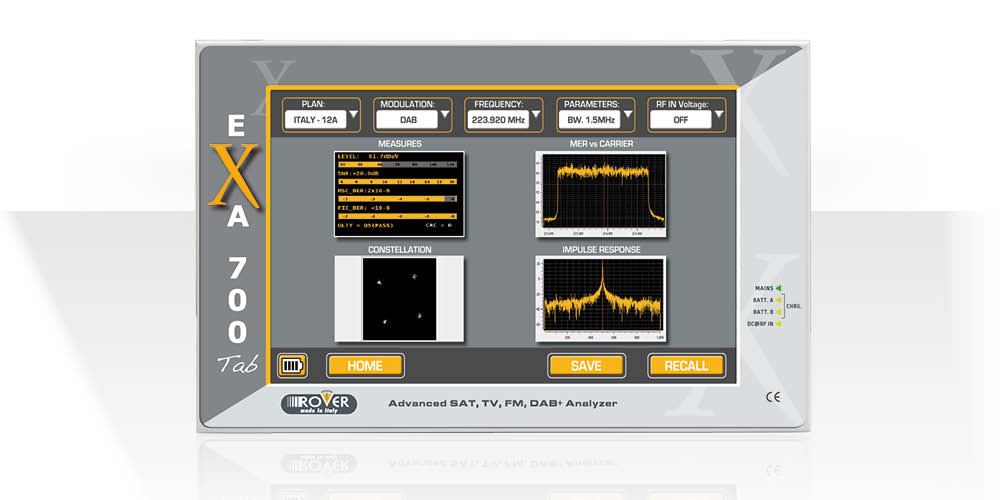Image resolution: width=1000 pixels, height=500 pixels.
Task: Click the FIC_BER bar in MEASURES
Action: point(397,216)
